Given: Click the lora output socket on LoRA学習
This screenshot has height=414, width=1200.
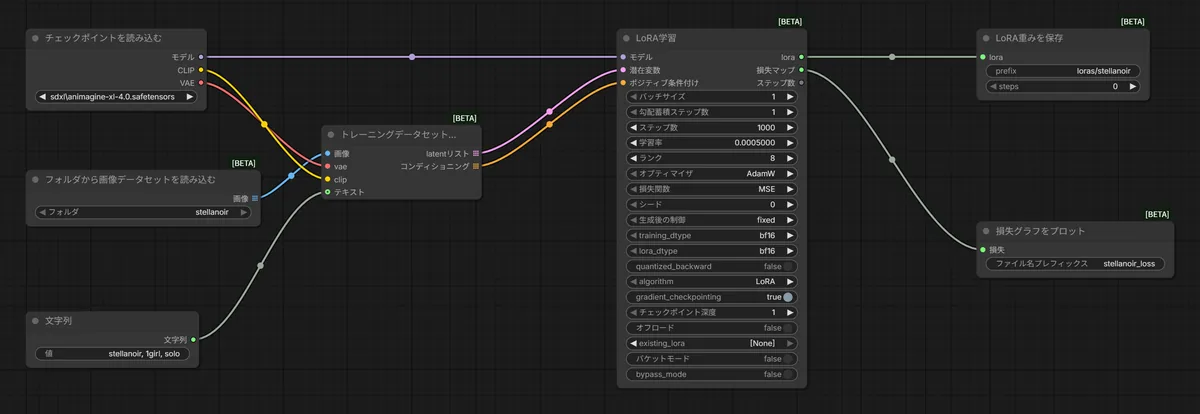Looking at the screenshot, I should pos(801,57).
